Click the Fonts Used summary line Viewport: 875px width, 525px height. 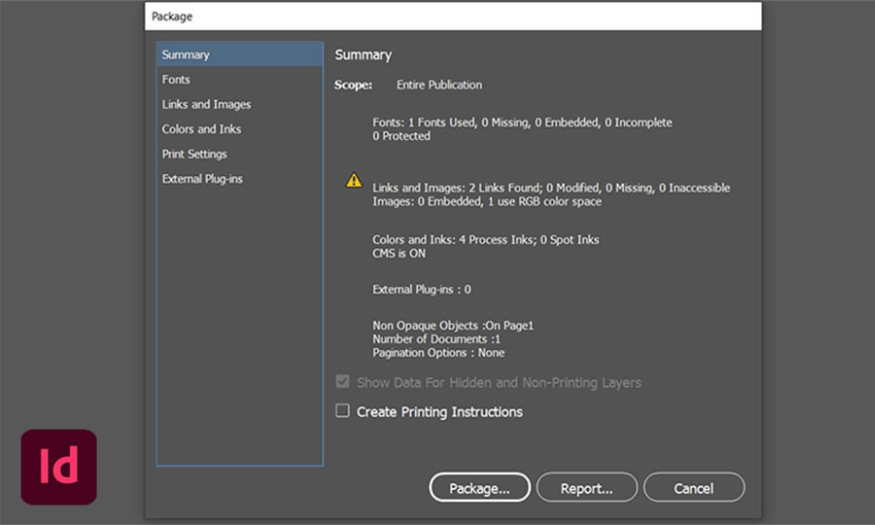(522, 123)
